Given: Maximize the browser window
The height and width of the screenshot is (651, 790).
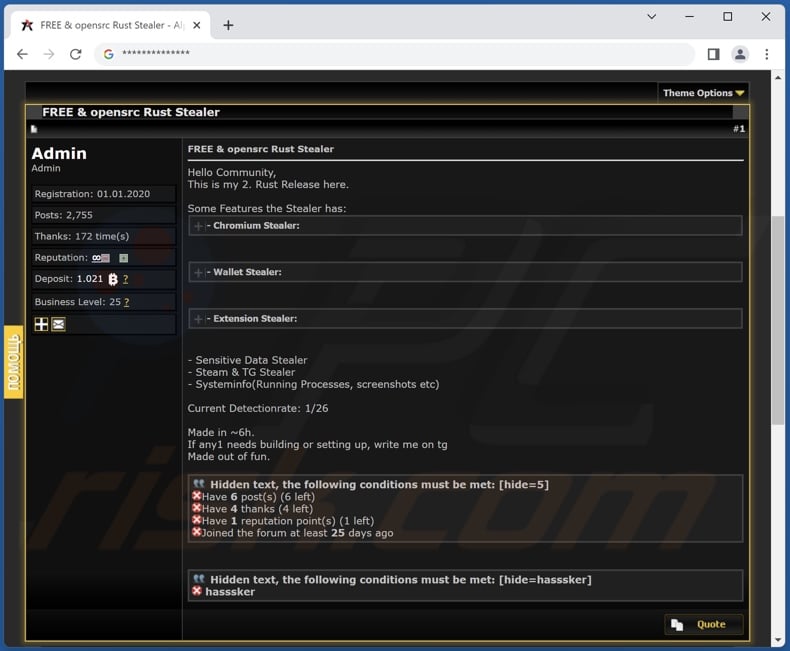Looking at the screenshot, I should (x=728, y=17).
